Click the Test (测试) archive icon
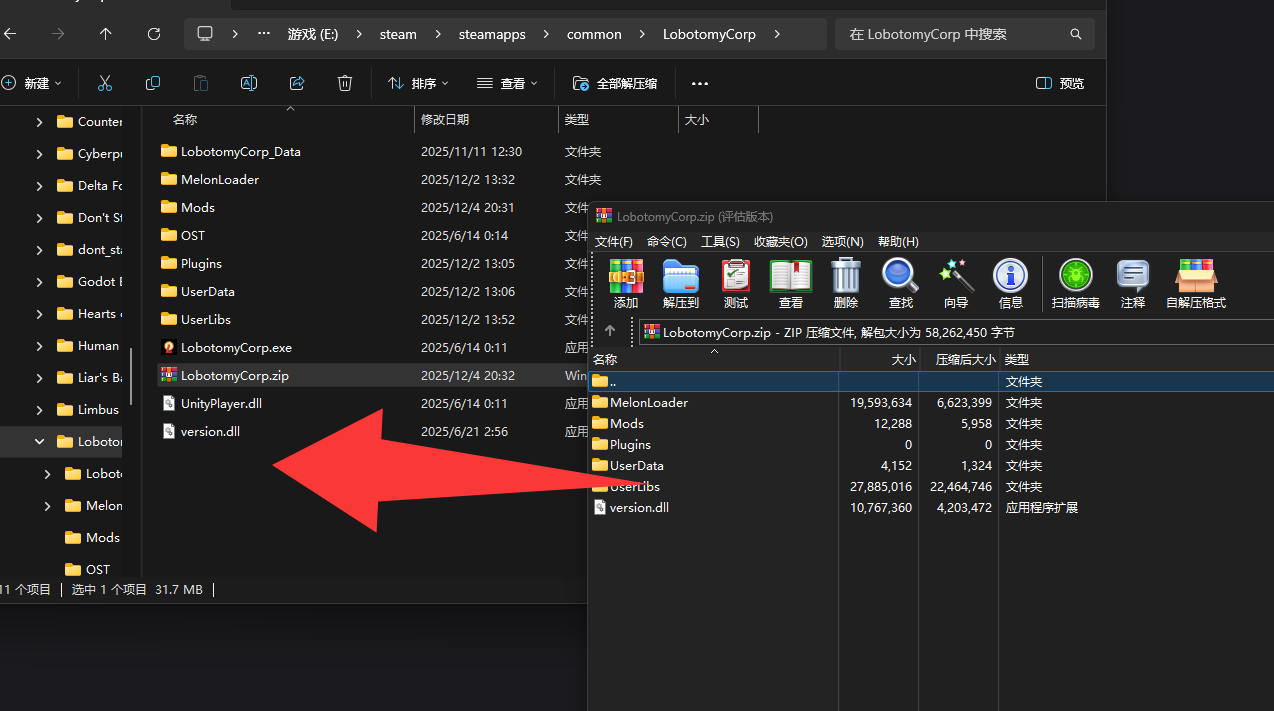The width and height of the screenshot is (1274, 711). pyautogui.click(x=735, y=283)
